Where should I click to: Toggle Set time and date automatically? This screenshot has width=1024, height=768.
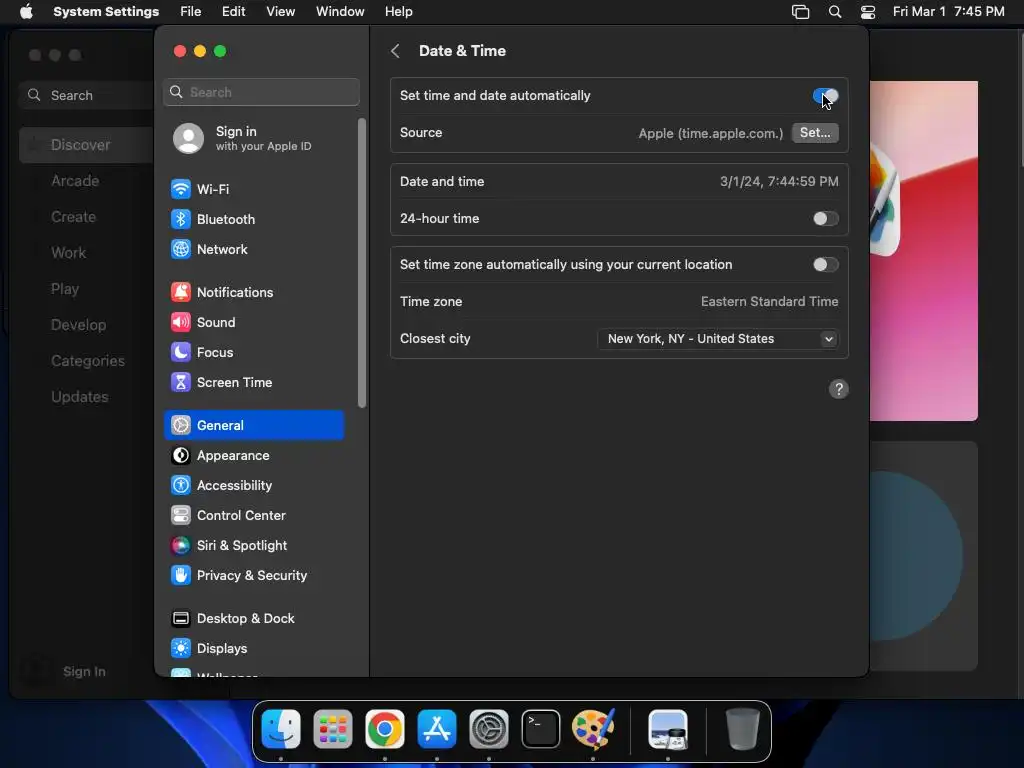825,96
